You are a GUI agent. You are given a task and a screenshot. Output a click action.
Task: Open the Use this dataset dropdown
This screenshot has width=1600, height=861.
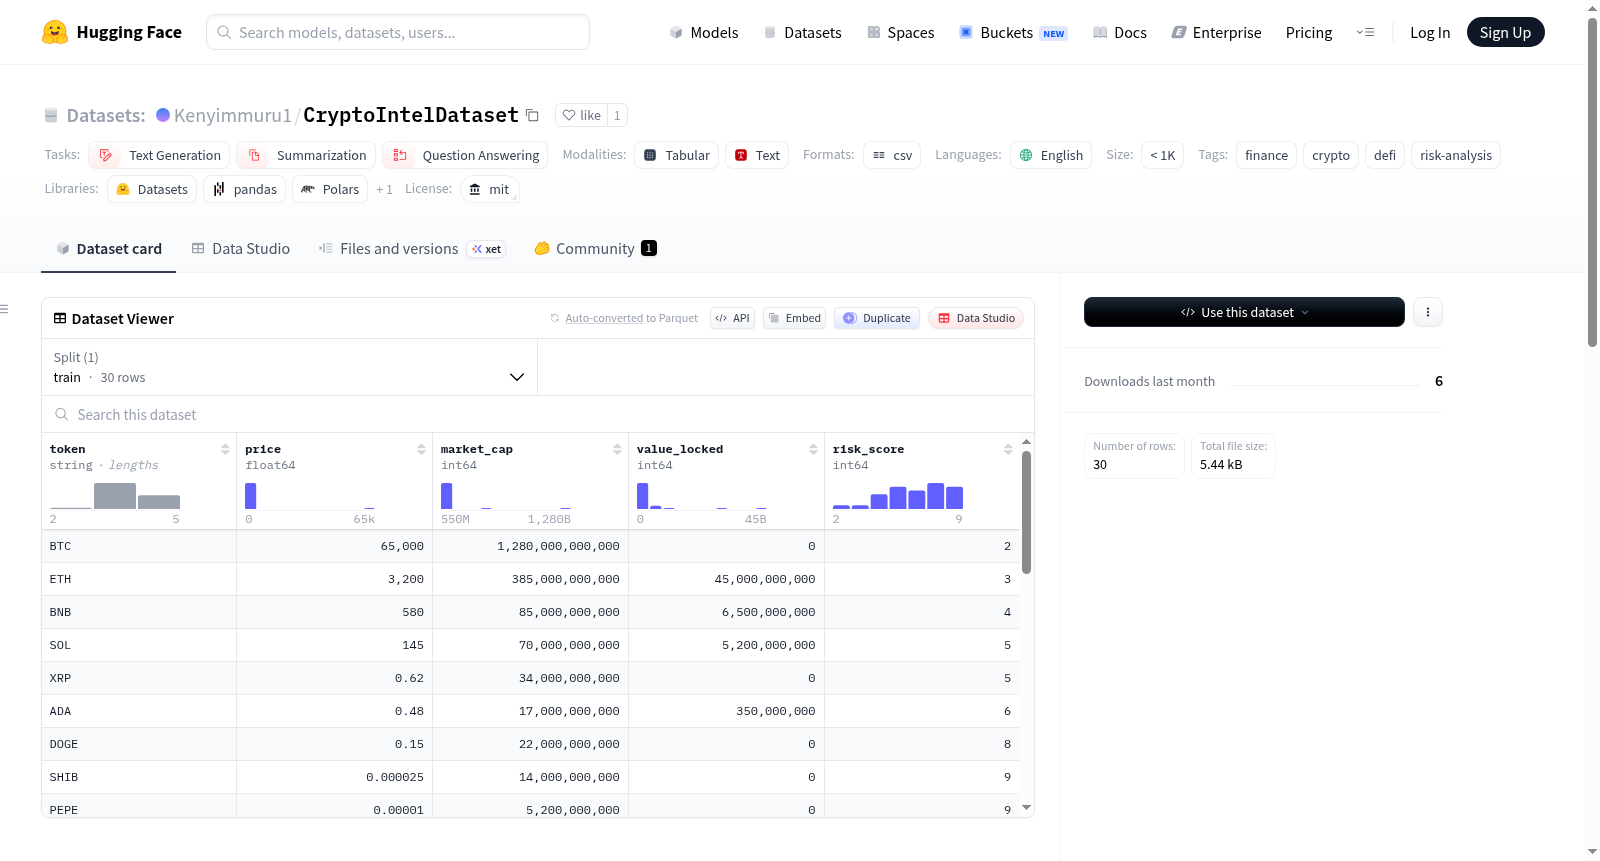pyautogui.click(x=1244, y=312)
